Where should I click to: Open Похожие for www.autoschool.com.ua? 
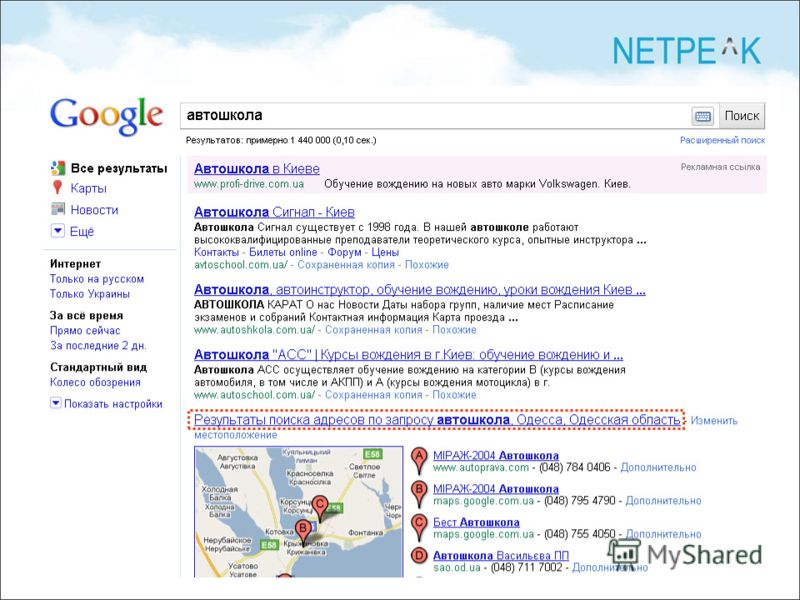[455, 395]
